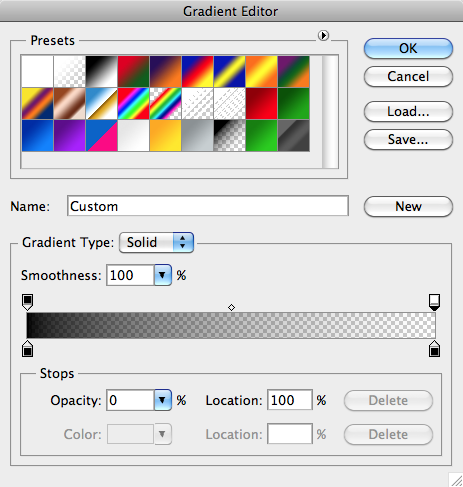The width and height of the screenshot is (463, 487).
Task: Choose the gray silver gradient preset
Action: [x=197, y=135]
